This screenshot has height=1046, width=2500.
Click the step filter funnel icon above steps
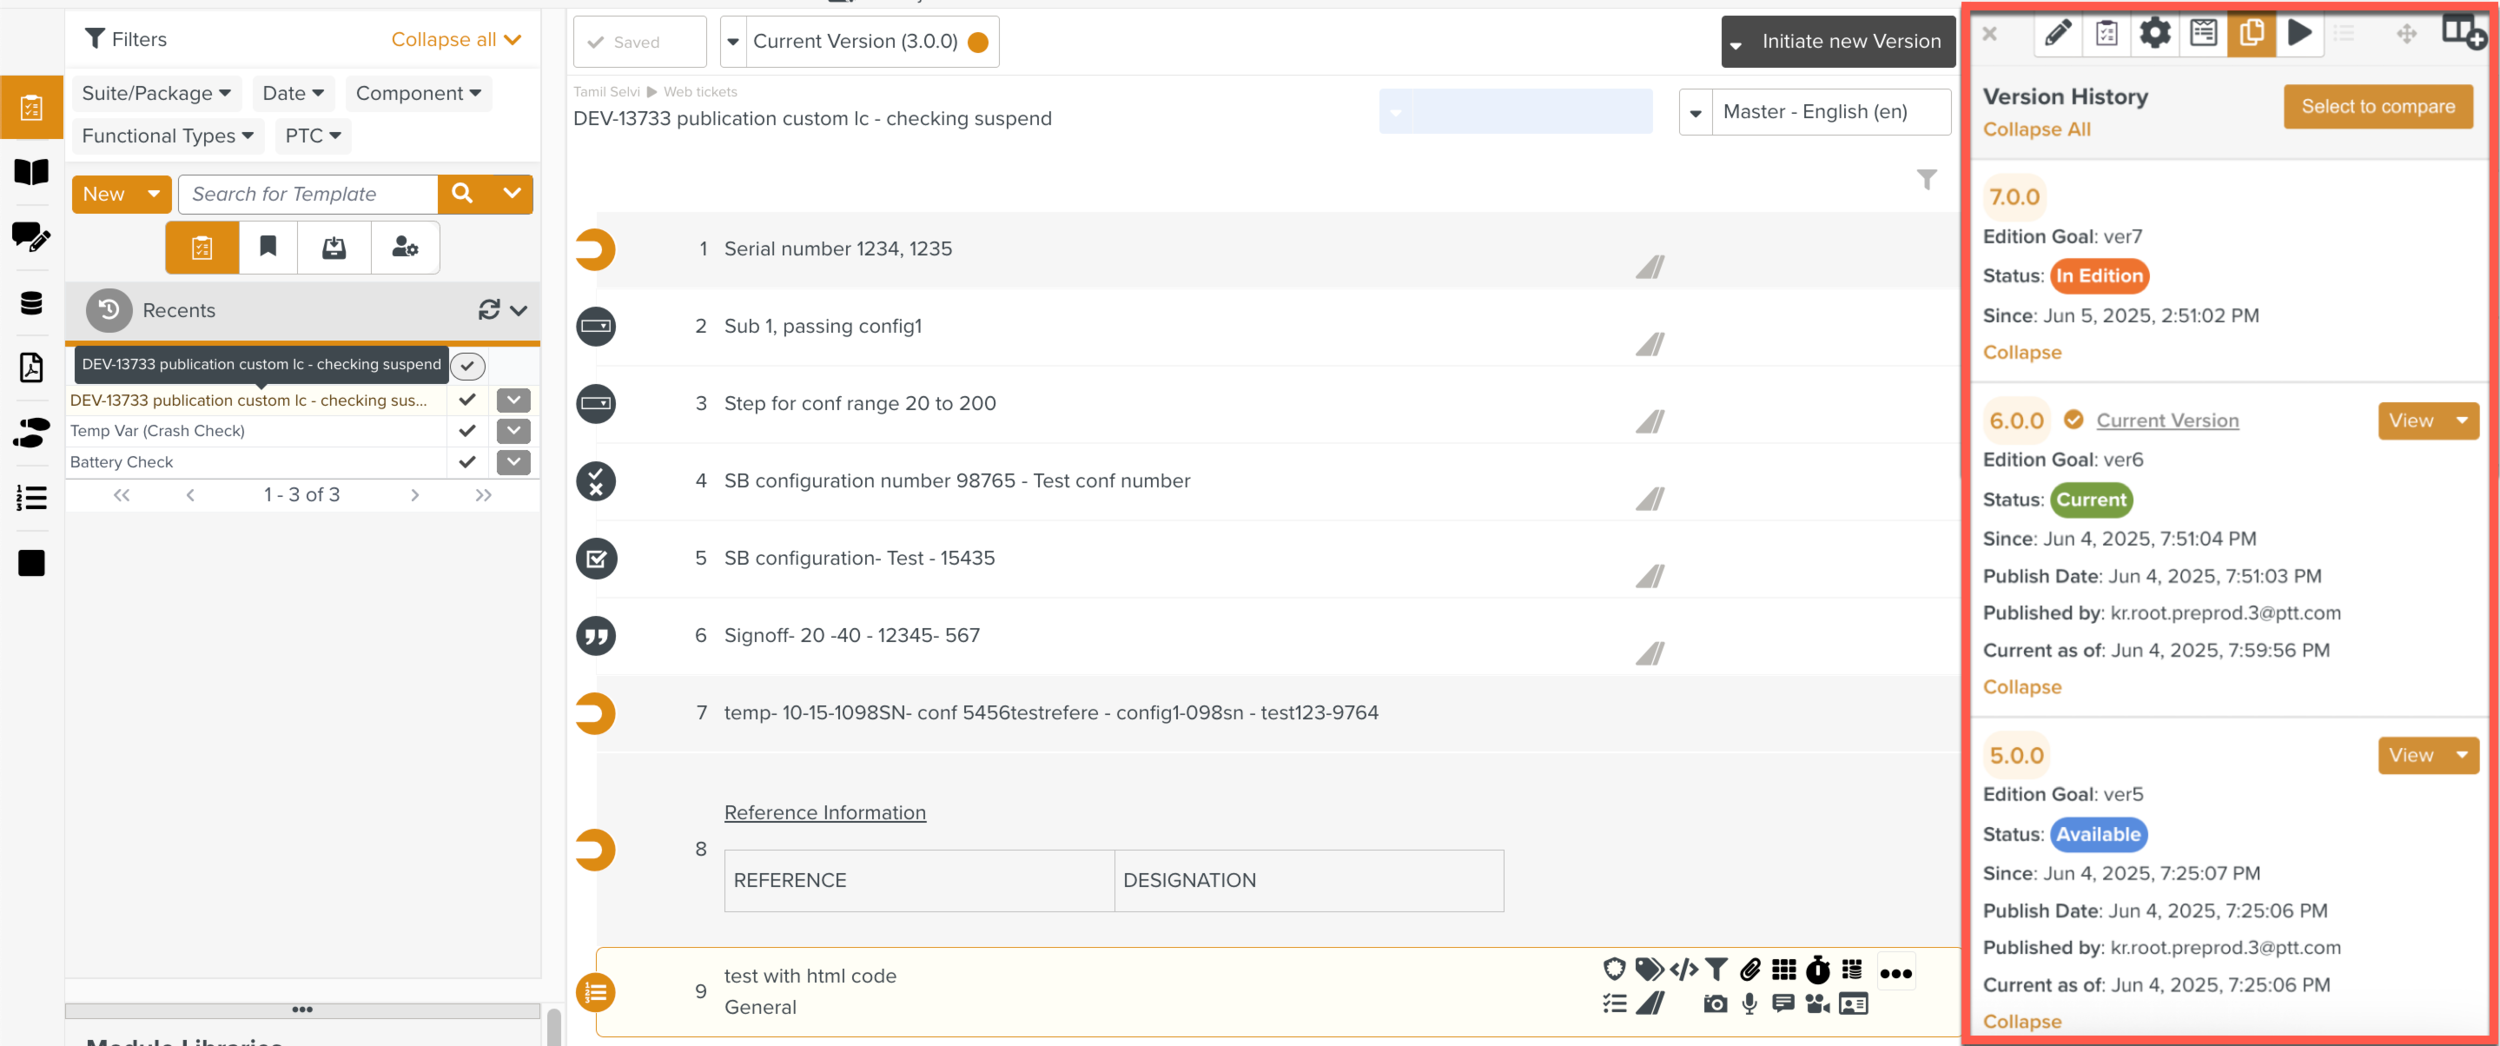pos(1926,180)
